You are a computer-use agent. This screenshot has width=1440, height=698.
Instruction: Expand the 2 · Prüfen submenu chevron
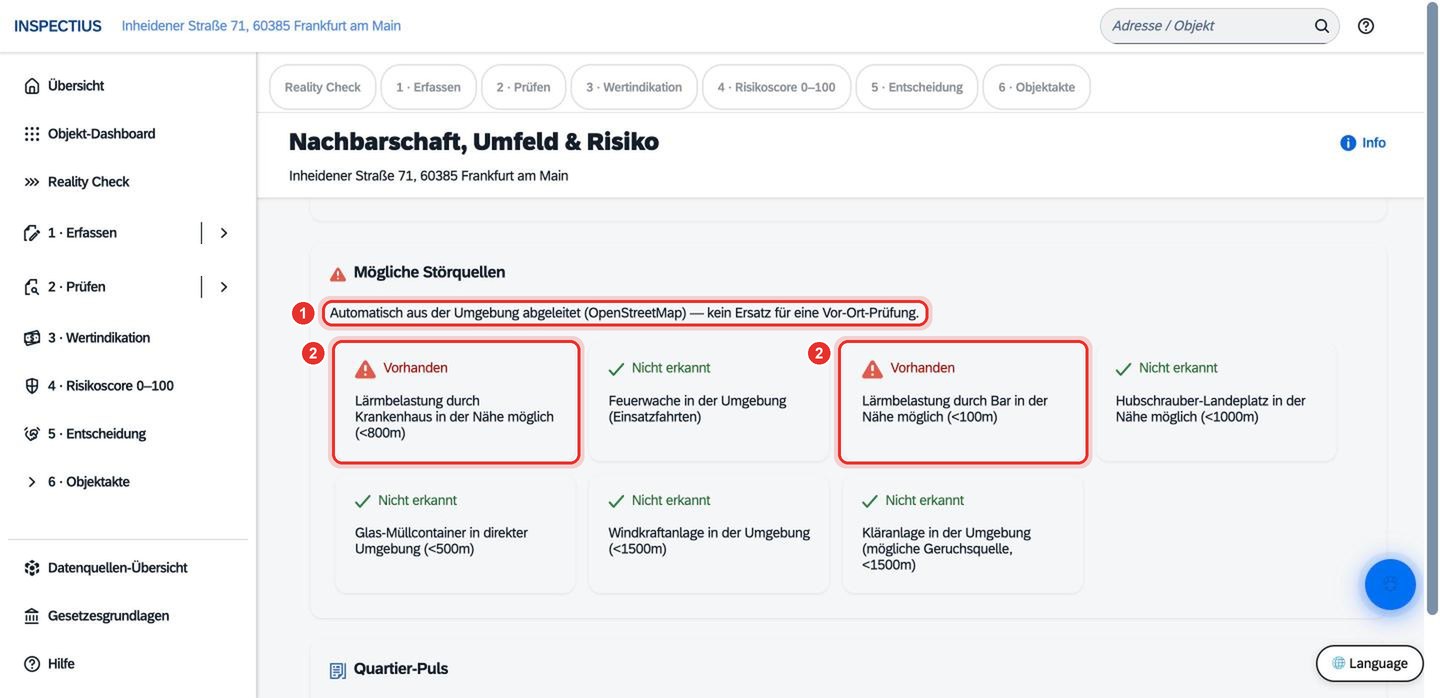(x=224, y=287)
